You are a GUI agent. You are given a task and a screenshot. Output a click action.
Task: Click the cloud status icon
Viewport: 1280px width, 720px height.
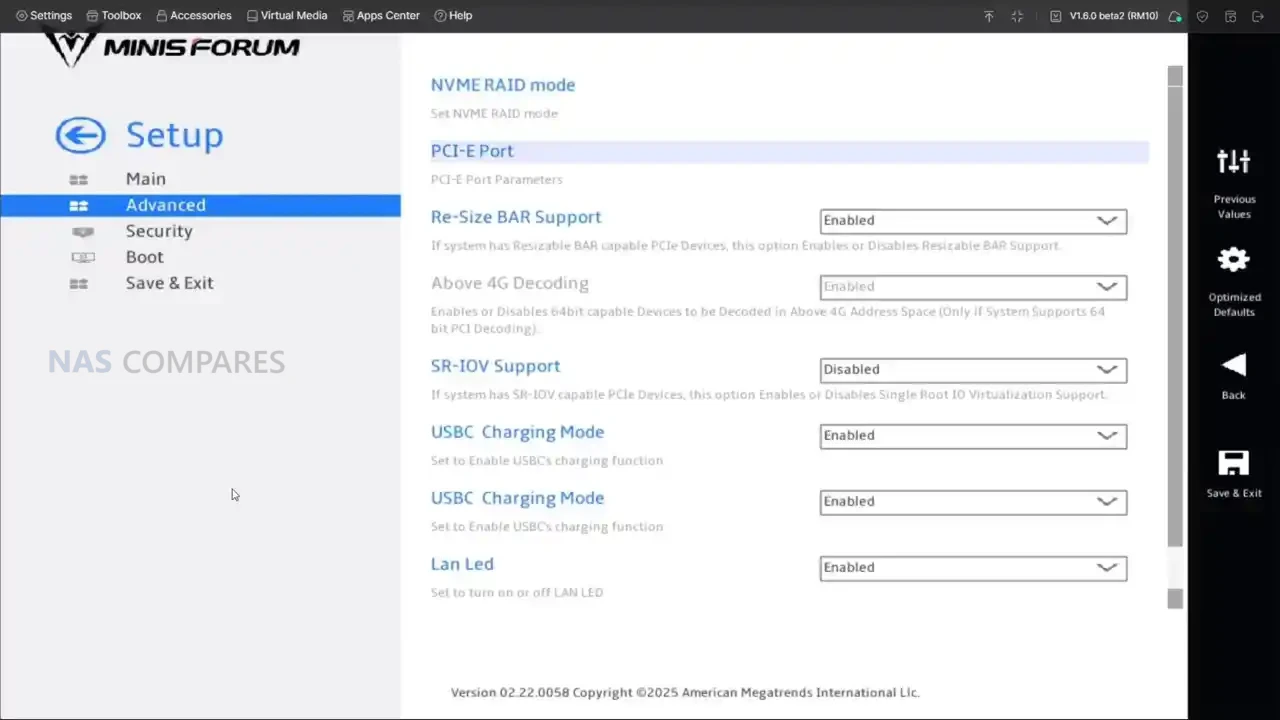1175,16
